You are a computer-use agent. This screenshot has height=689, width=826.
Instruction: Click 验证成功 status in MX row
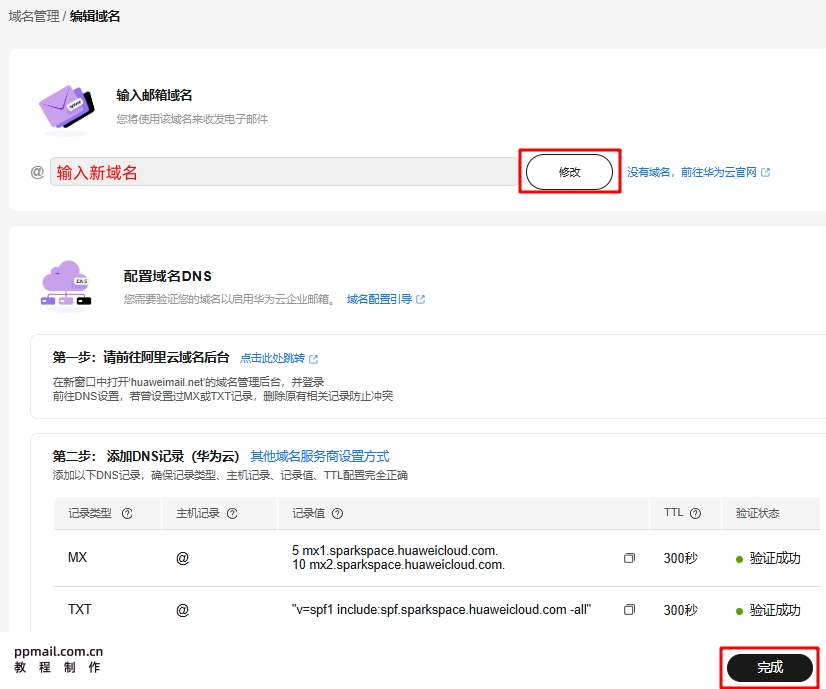[x=768, y=558]
